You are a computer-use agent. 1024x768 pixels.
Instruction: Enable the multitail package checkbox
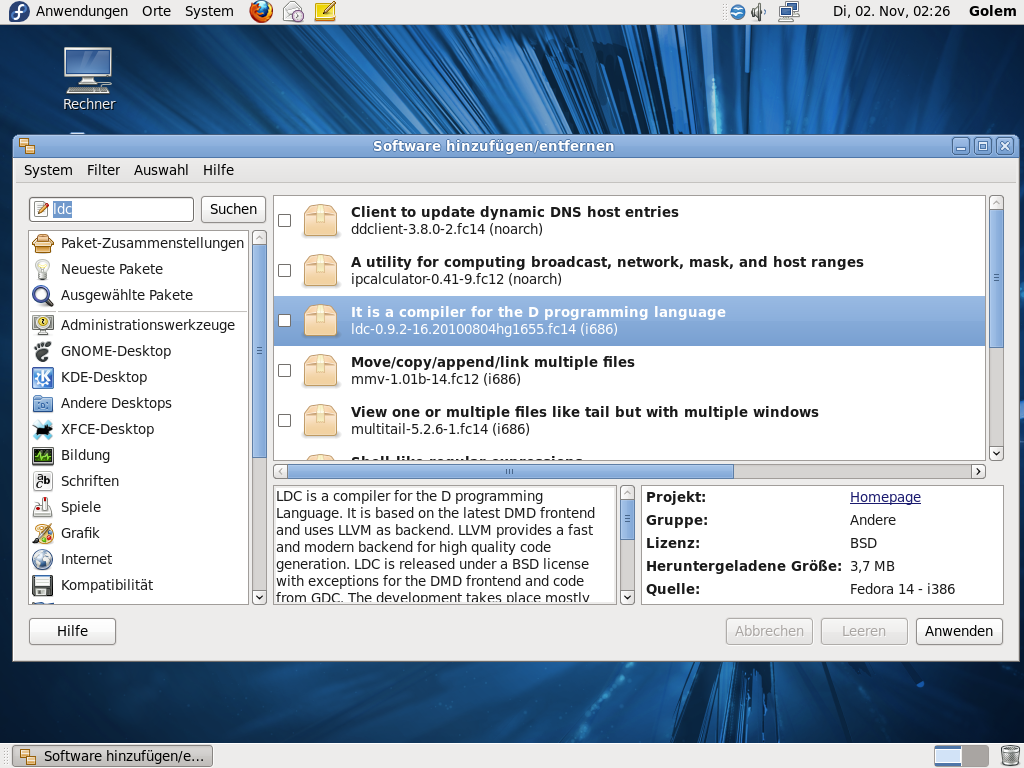point(285,420)
